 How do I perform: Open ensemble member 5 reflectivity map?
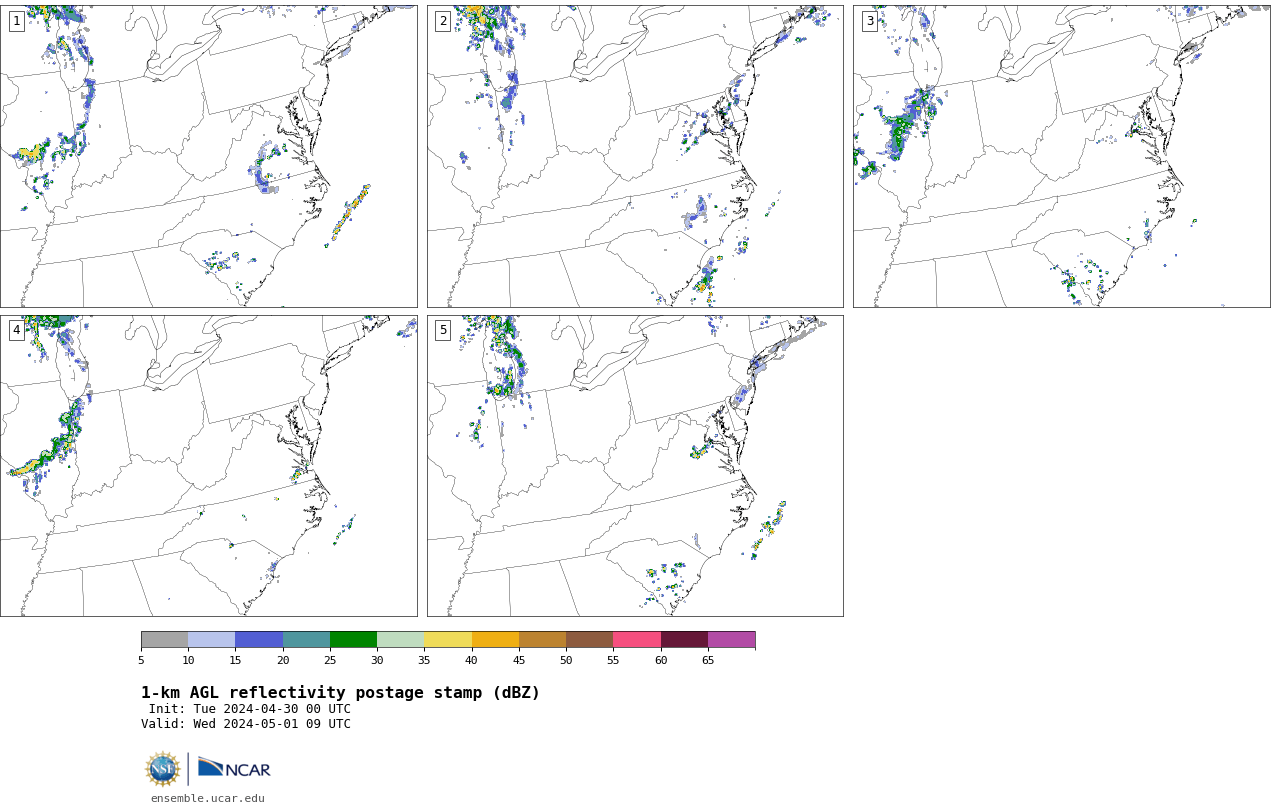pyautogui.click(x=635, y=466)
